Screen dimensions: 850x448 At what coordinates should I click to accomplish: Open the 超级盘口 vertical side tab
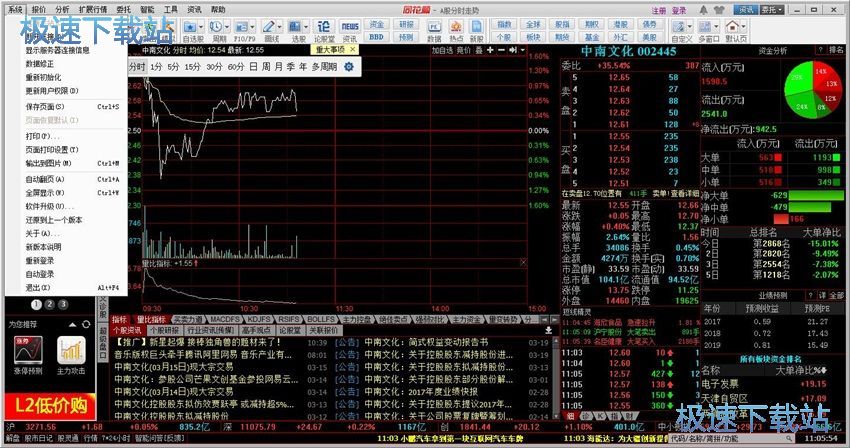[x=103, y=343]
